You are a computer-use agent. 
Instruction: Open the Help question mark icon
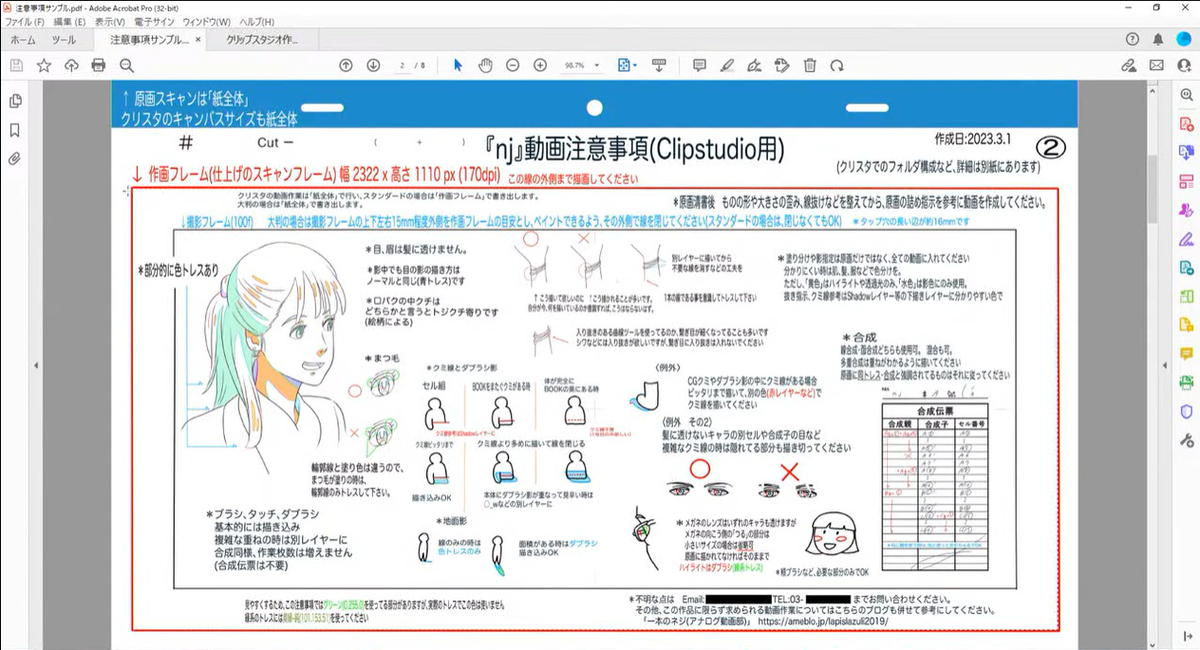[1131, 39]
